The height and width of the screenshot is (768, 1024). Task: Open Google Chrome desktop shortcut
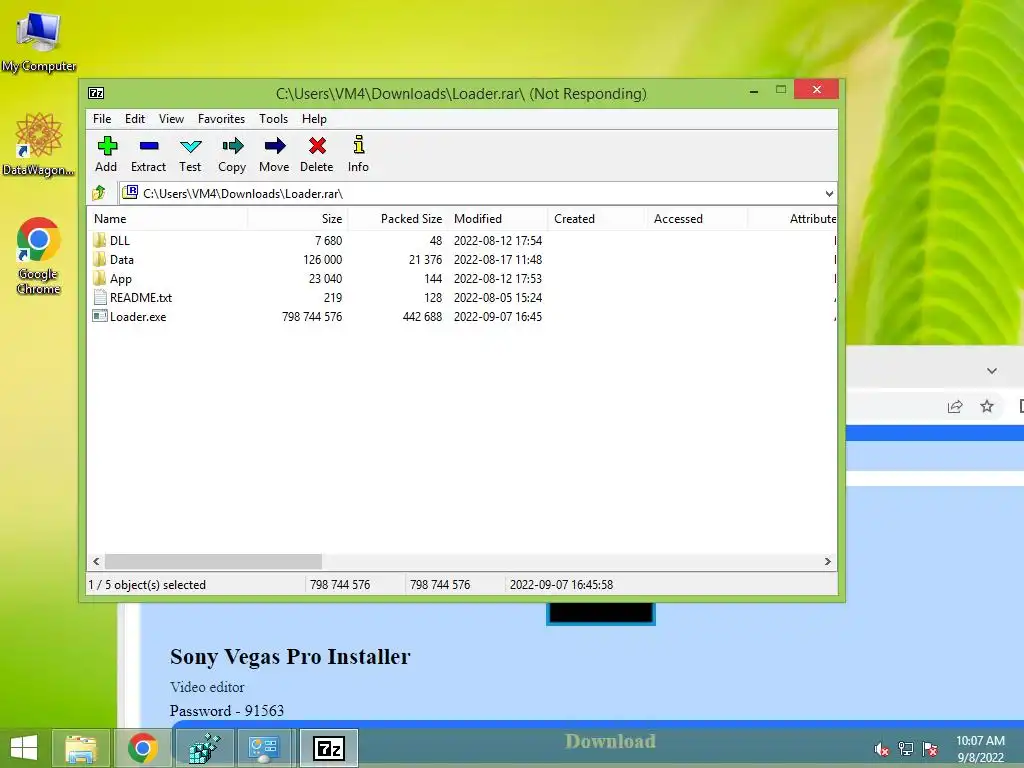coord(39,256)
